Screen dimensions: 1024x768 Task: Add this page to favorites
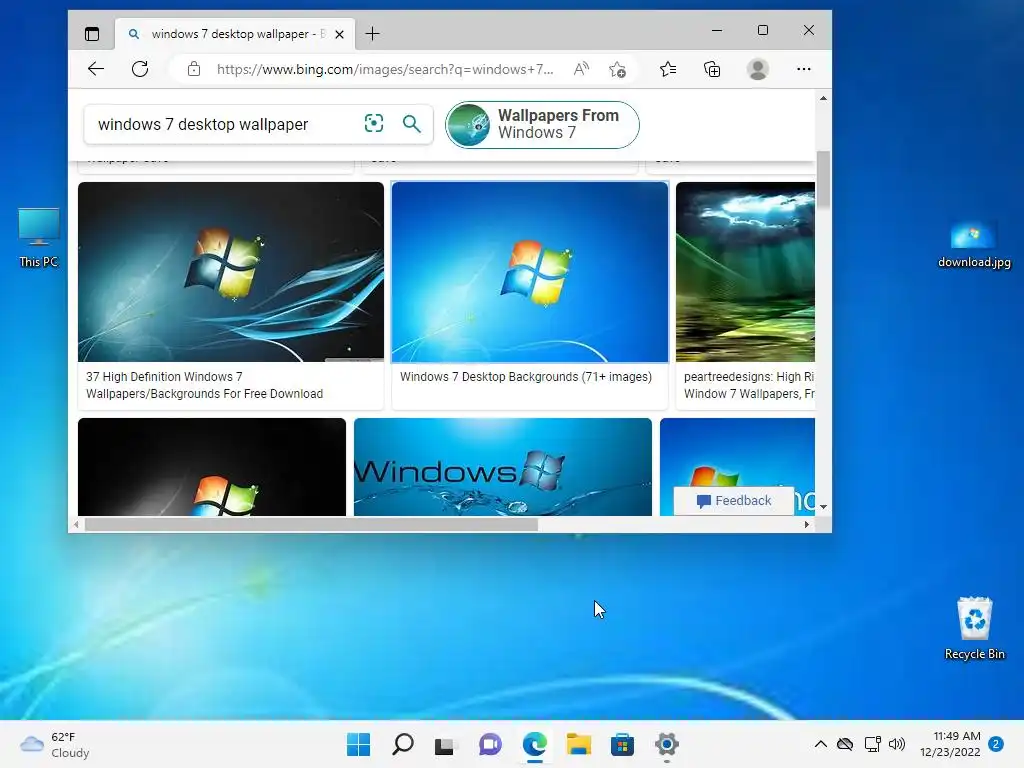(617, 69)
